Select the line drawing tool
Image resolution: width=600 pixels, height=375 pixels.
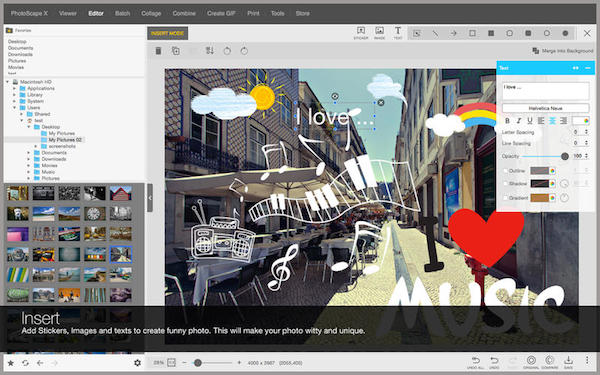(435, 33)
